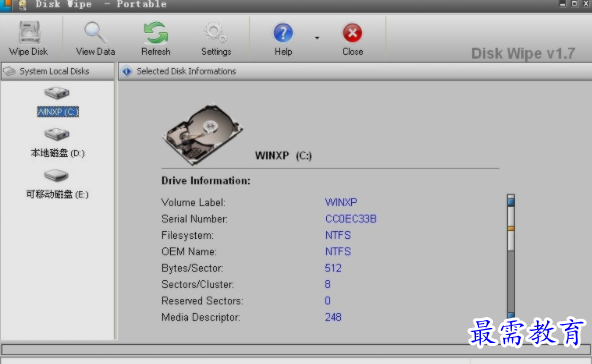Image resolution: width=592 pixels, height=364 pixels.
Task: Click the WINXP volume label value
Action: click(x=341, y=202)
